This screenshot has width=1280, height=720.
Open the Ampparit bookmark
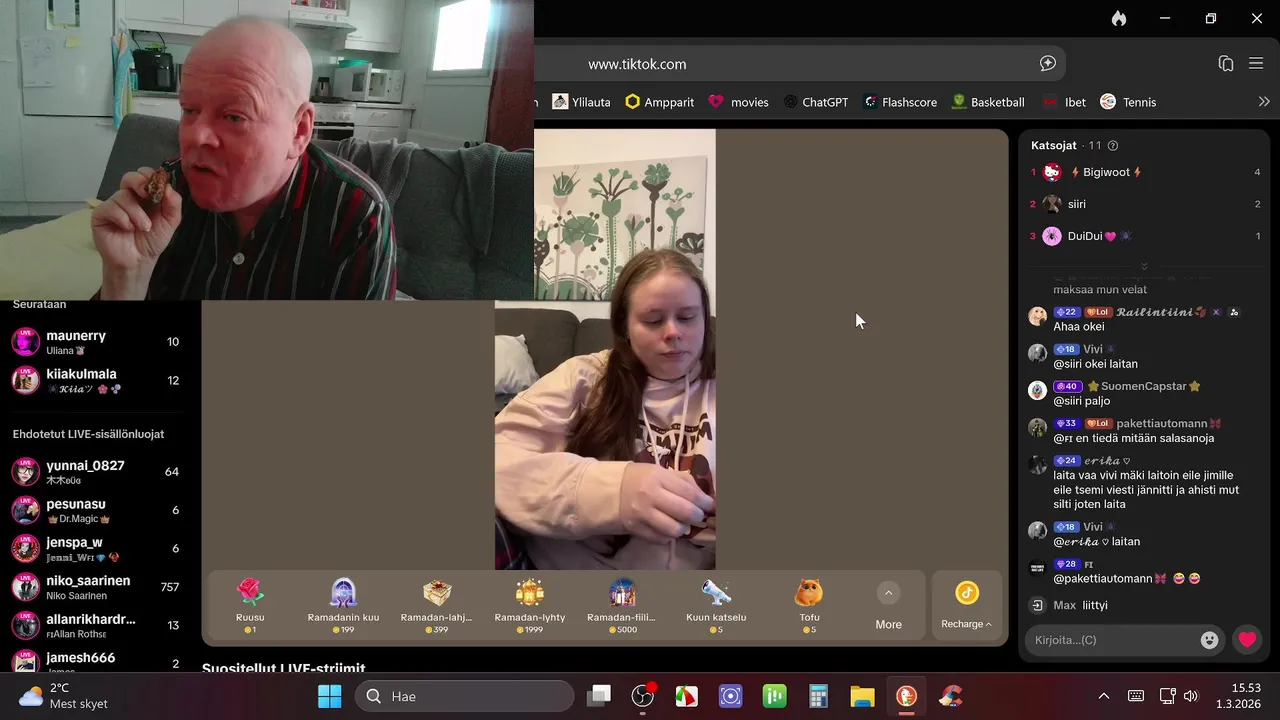659,102
